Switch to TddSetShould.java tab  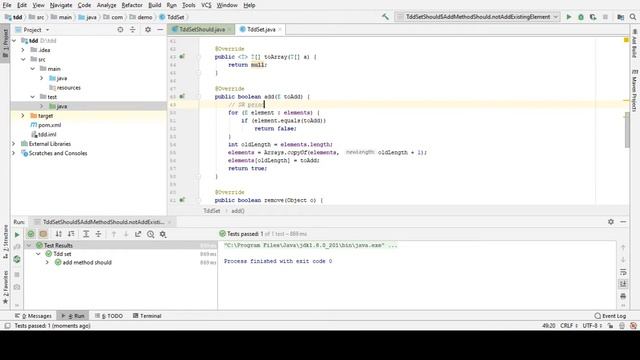point(202,29)
